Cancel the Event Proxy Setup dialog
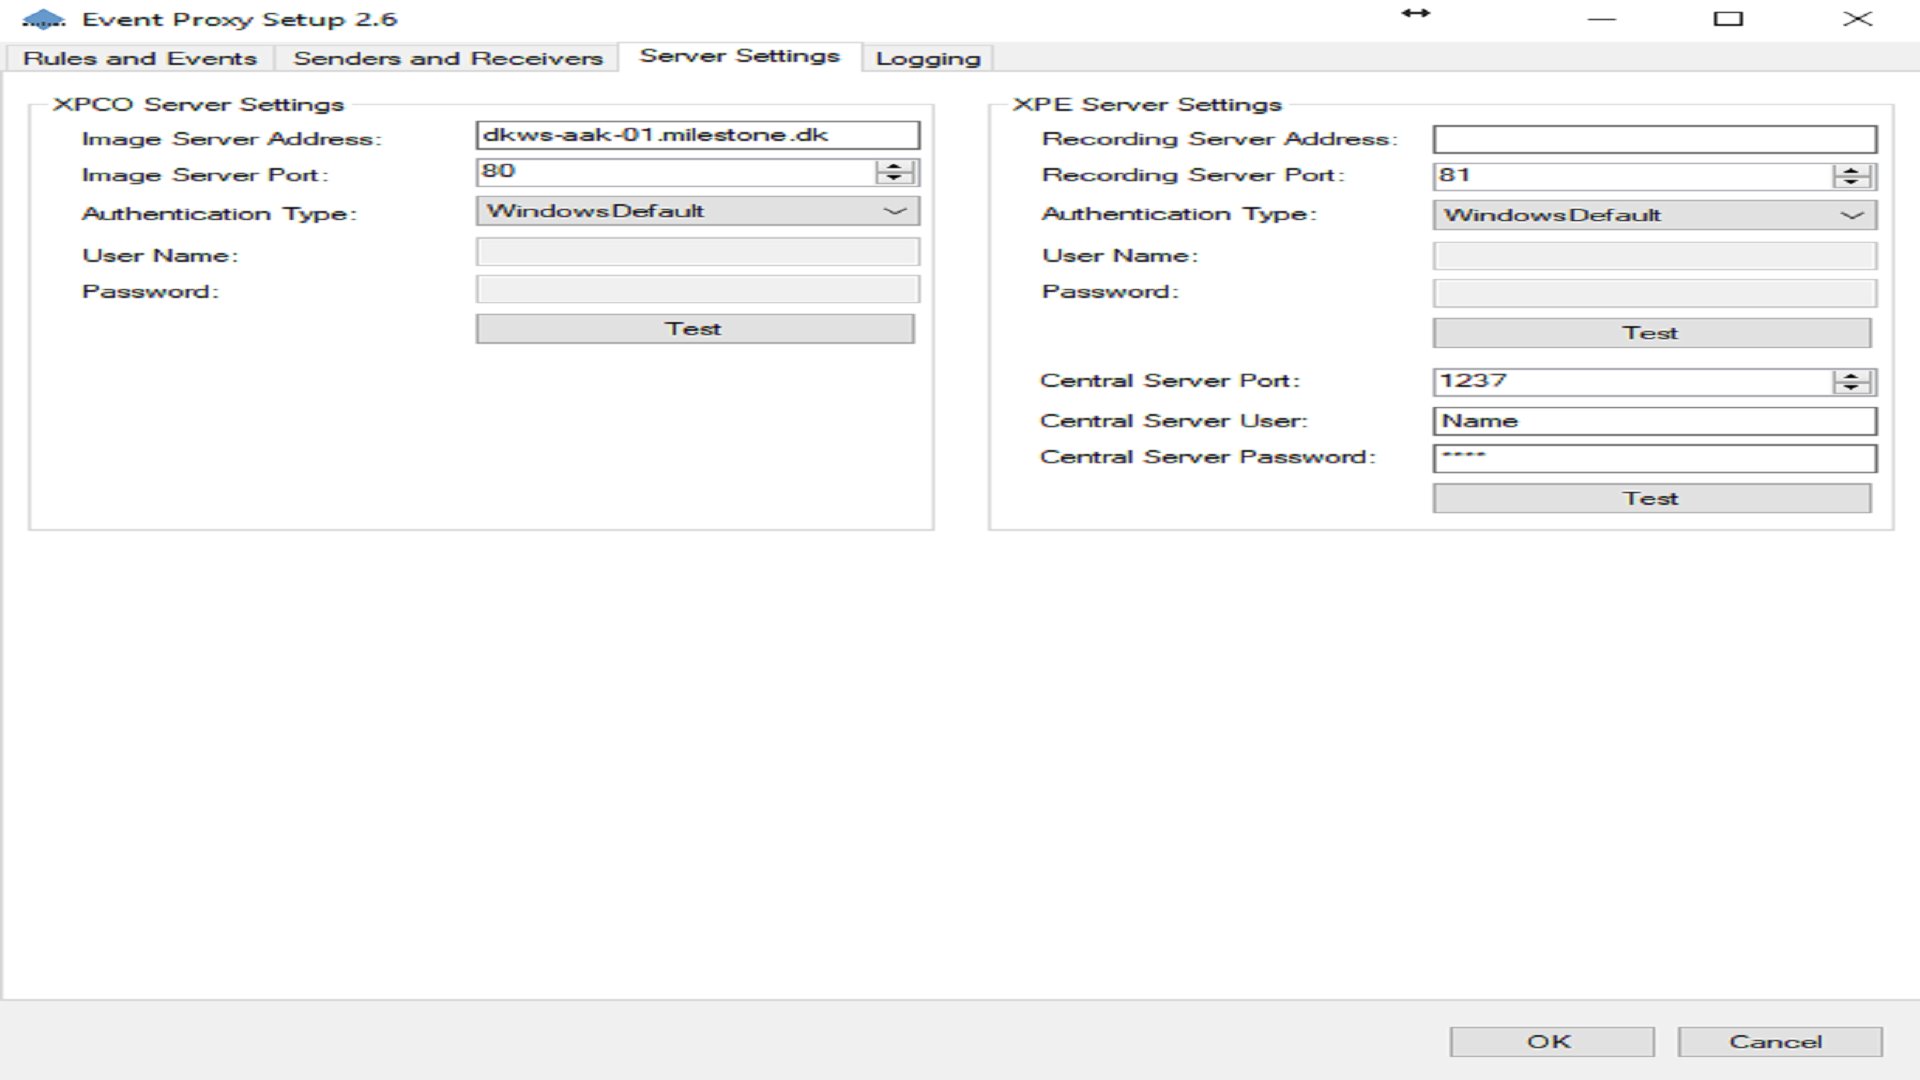 [x=1780, y=1042]
